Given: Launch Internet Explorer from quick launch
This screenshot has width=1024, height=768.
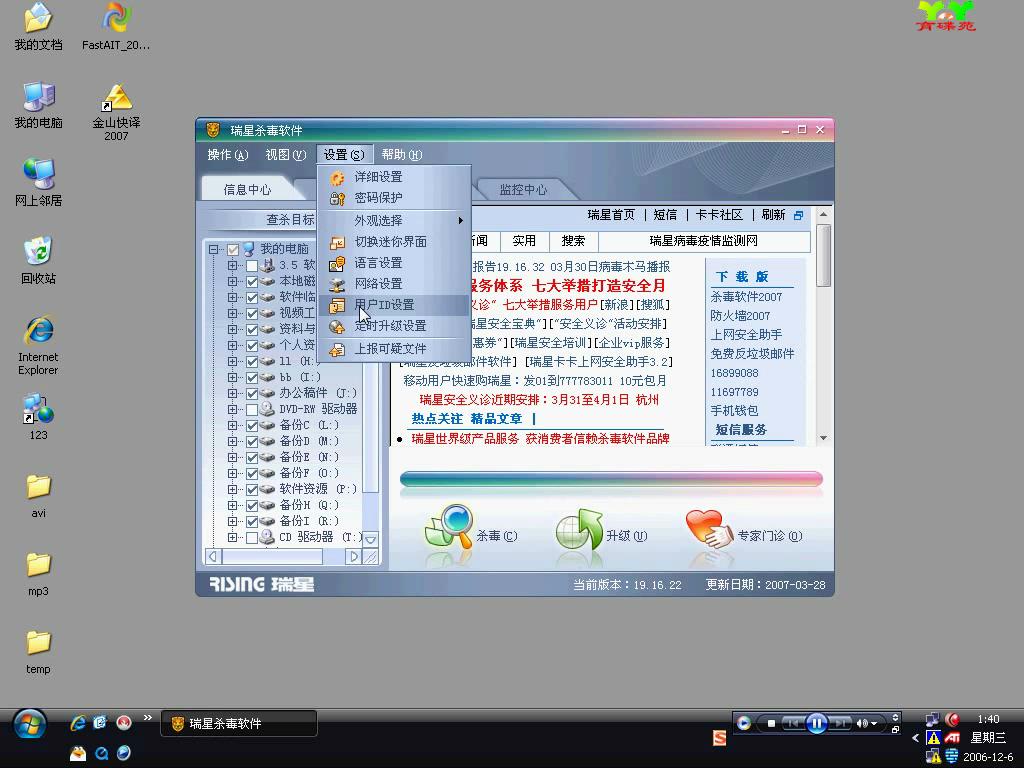Looking at the screenshot, I should [78, 723].
